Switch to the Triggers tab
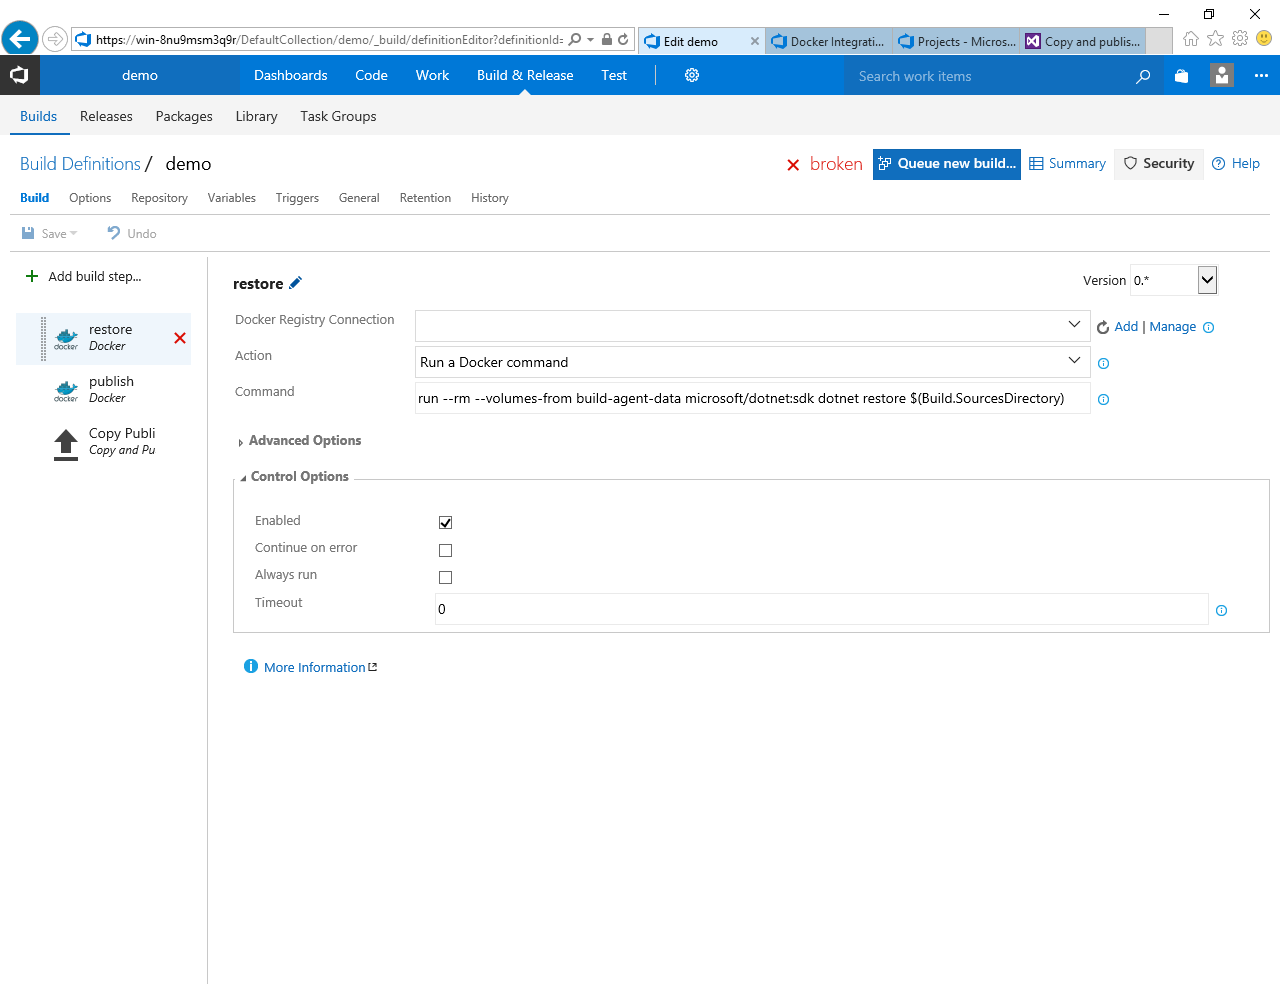The height and width of the screenshot is (984, 1280). pyautogui.click(x=297, y=198)
